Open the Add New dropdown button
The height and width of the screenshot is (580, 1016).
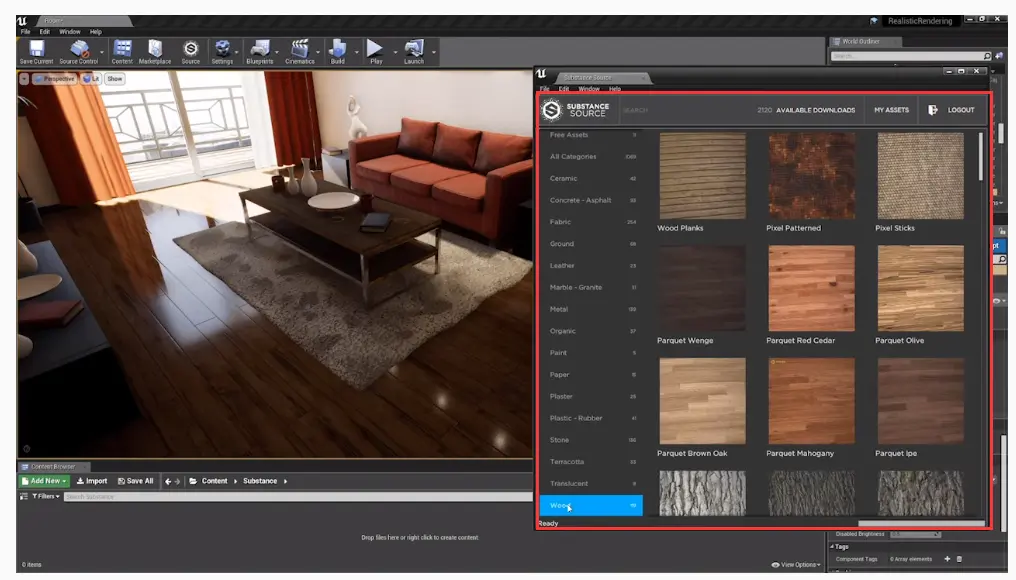pyautogui.click(x=43, y=481)
